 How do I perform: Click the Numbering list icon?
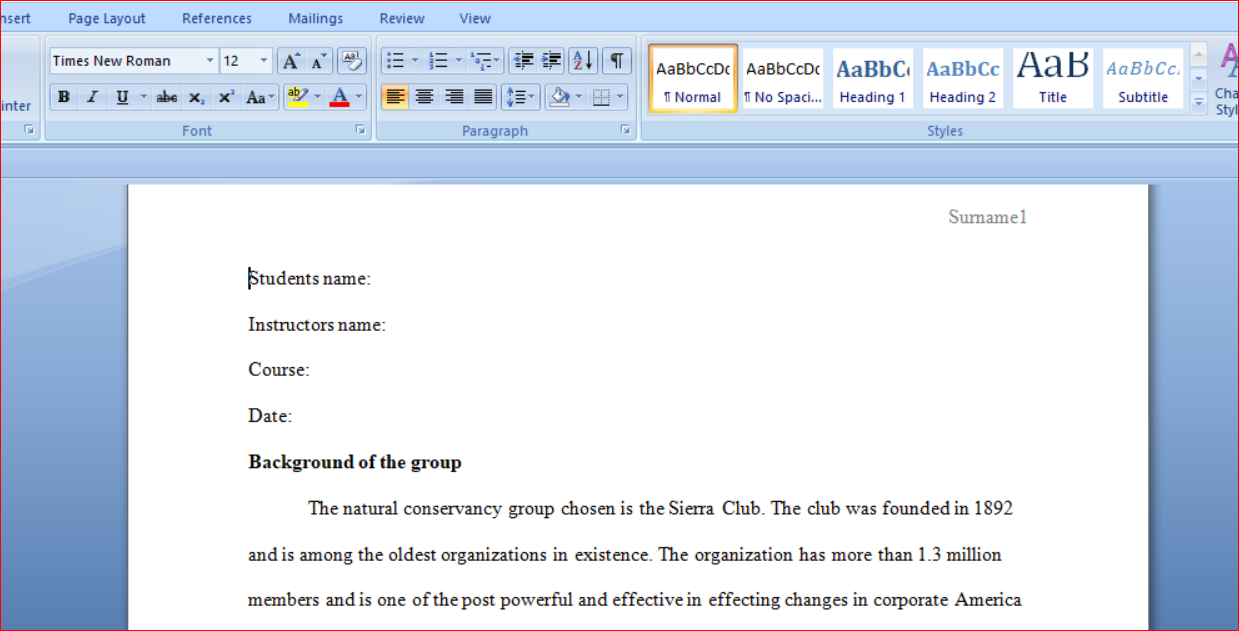[437, 61]
